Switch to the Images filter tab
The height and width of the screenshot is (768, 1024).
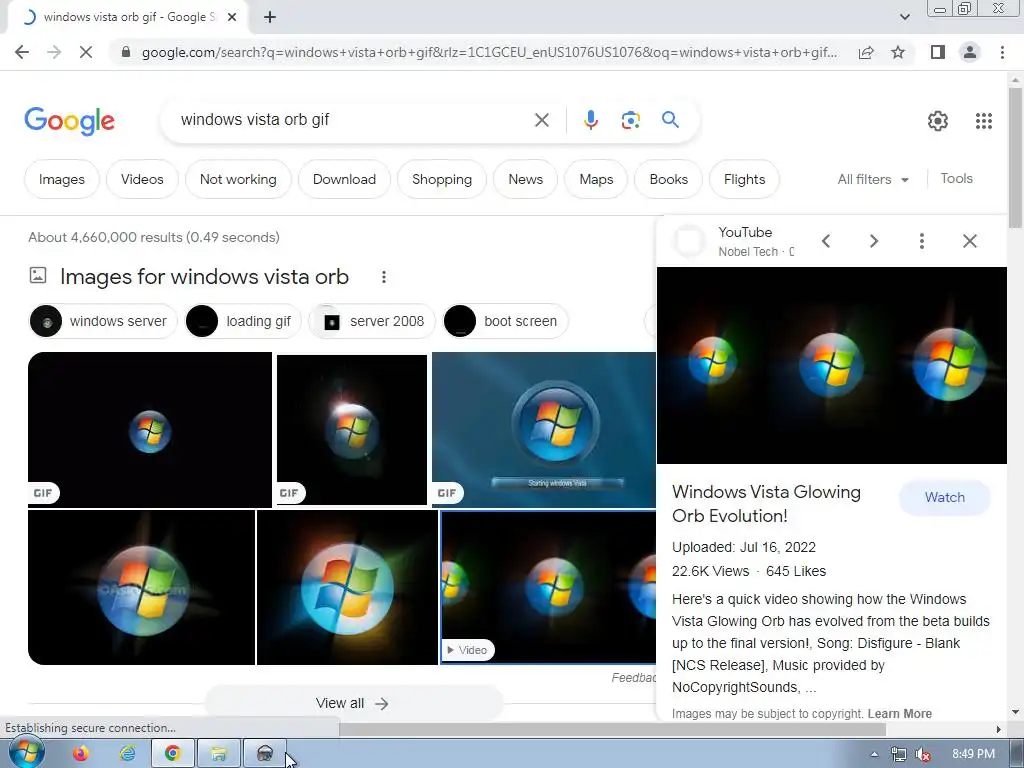61,179
